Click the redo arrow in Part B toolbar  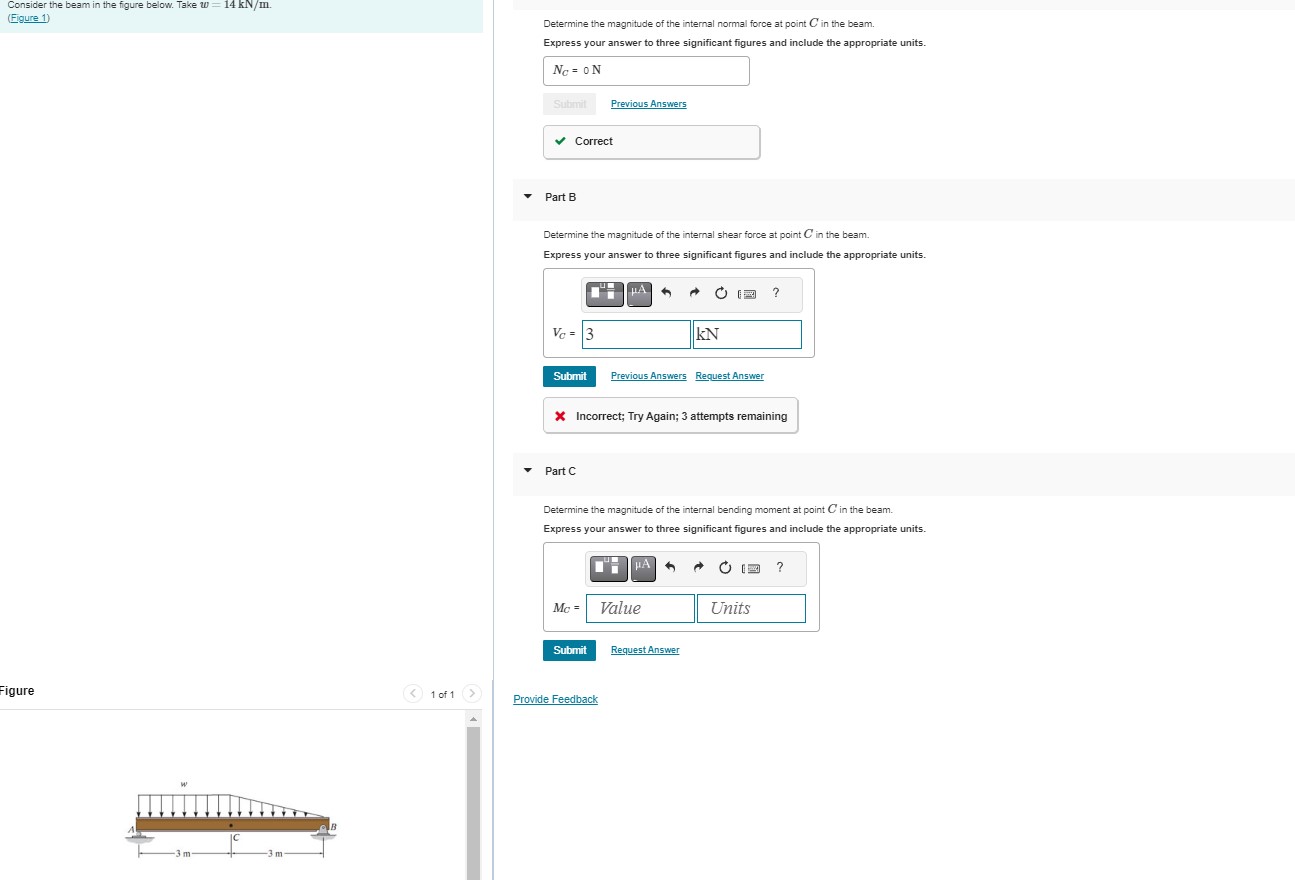click(696, 294)
